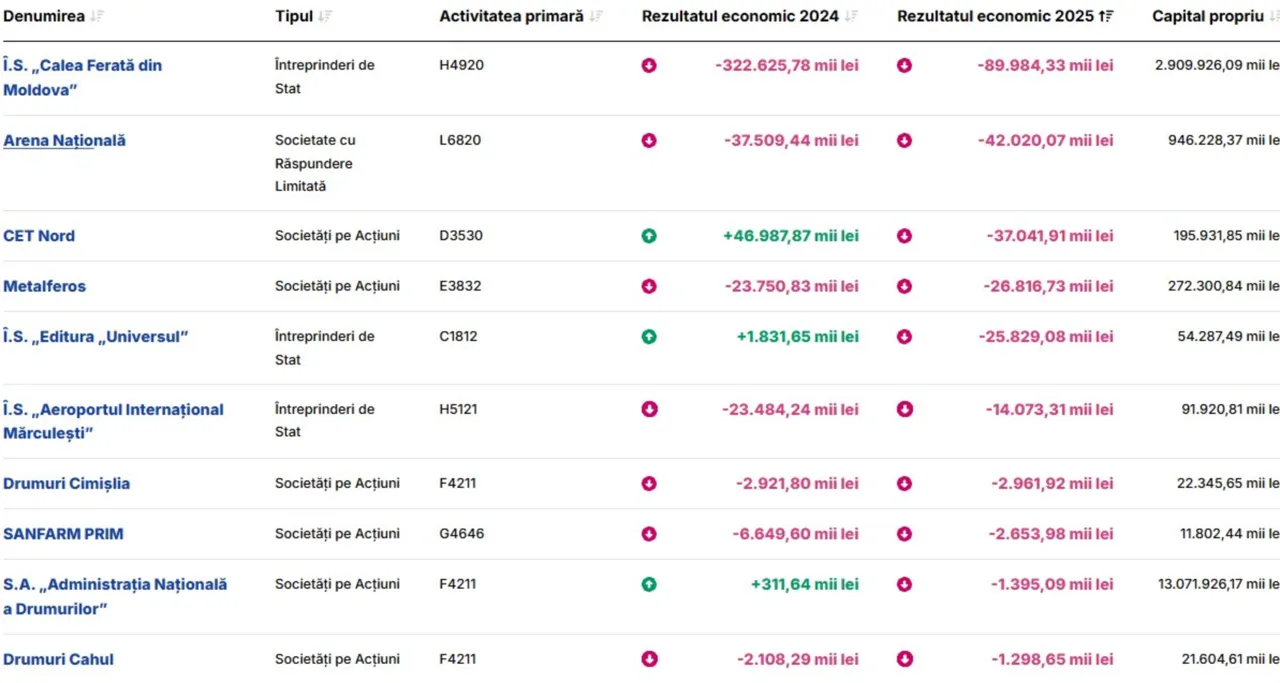Click sort icon for Rezultatul economic 2024

pyautogui.click(x=851, y=17)
